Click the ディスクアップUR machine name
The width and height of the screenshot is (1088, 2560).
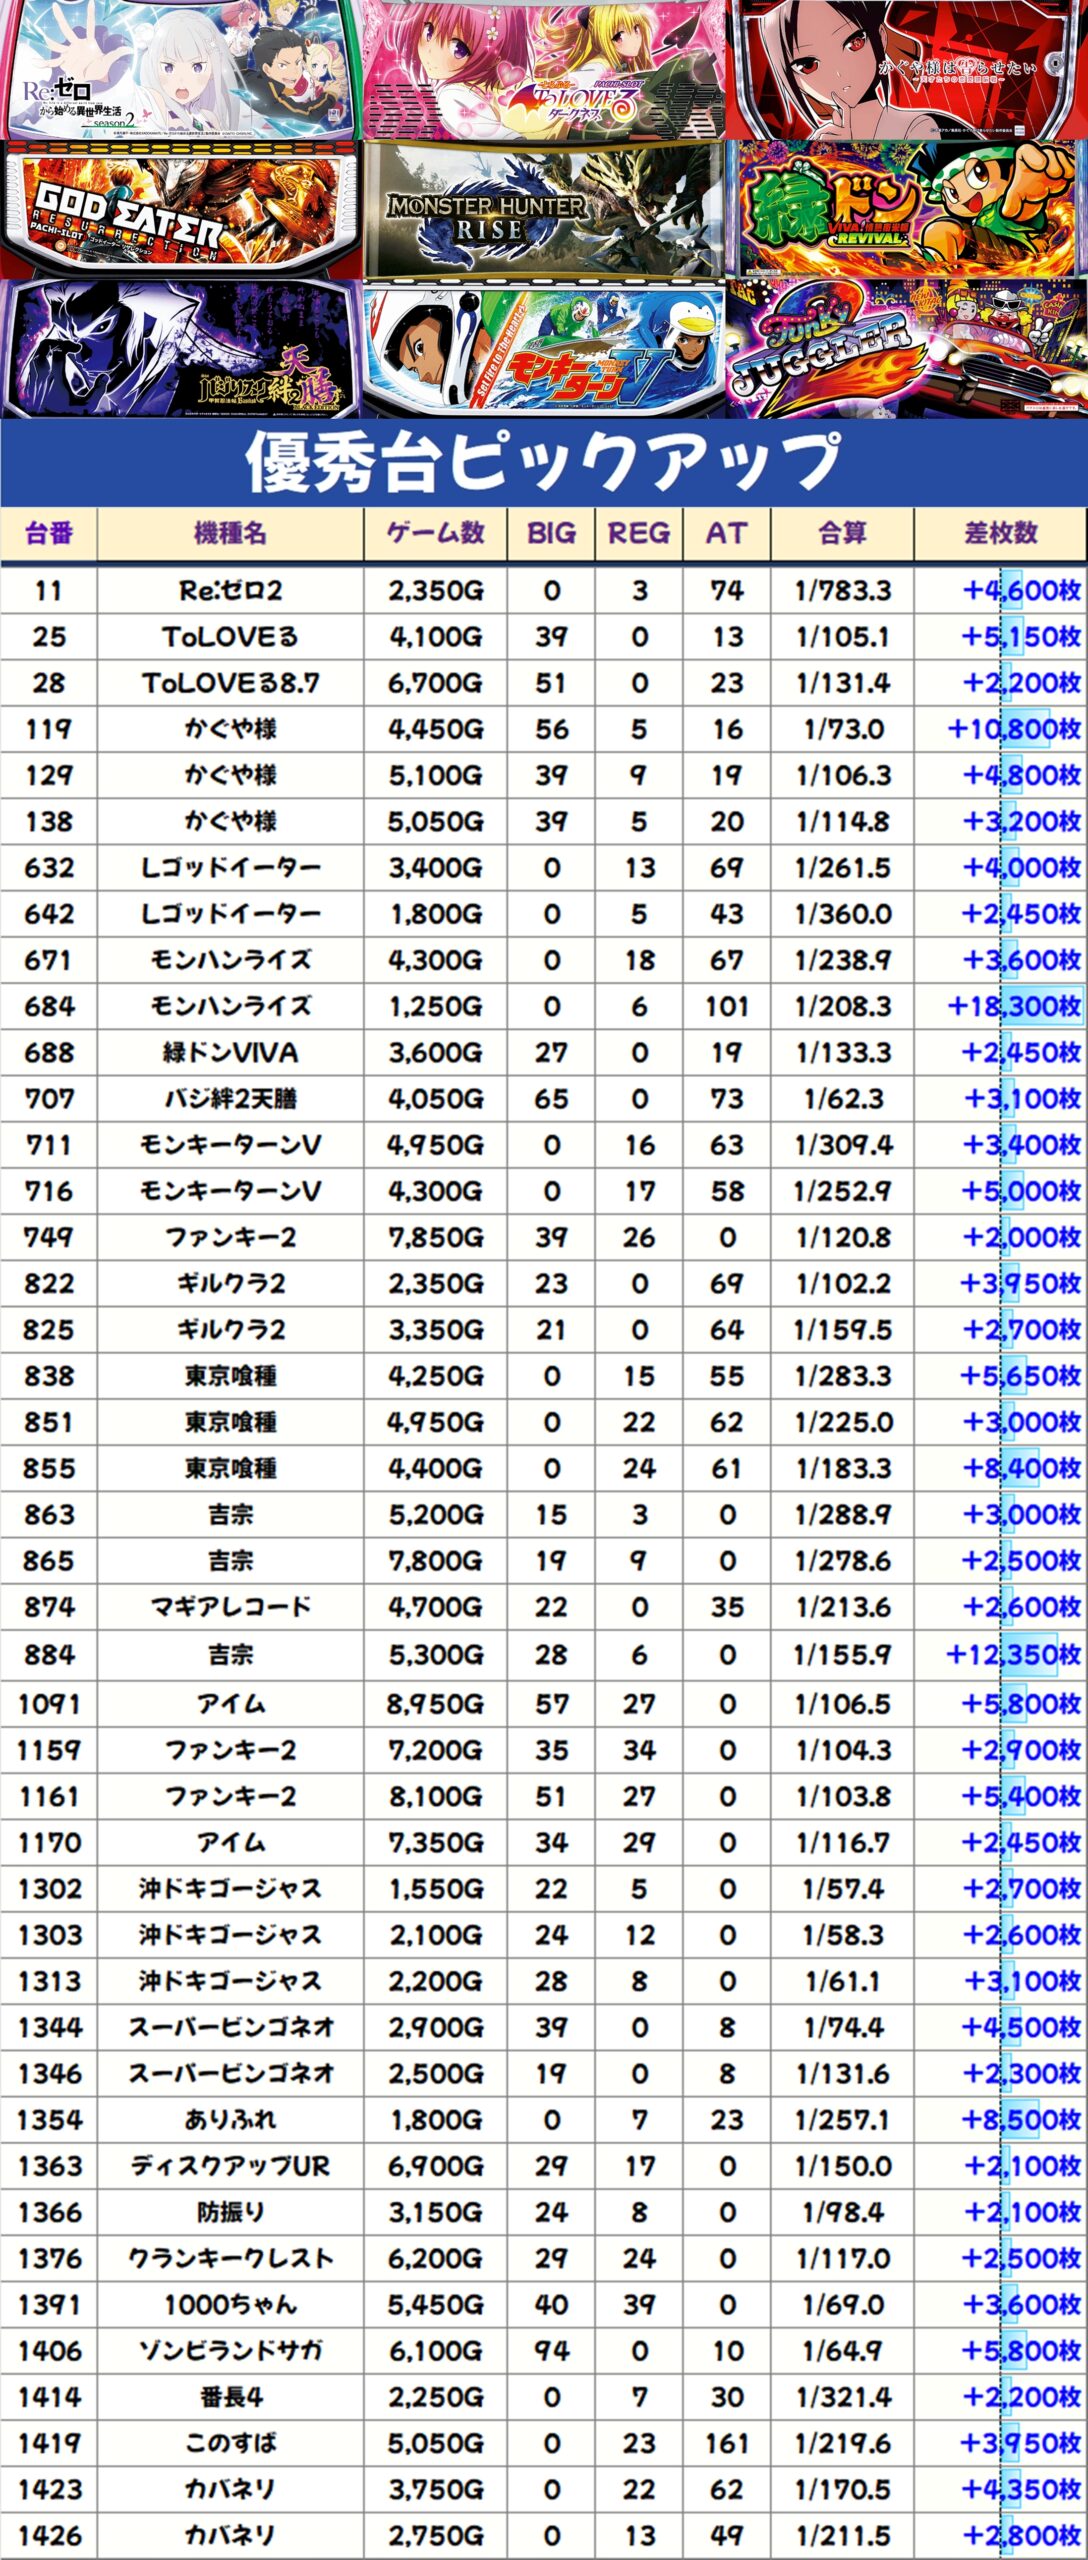[x=230, y=2166]
